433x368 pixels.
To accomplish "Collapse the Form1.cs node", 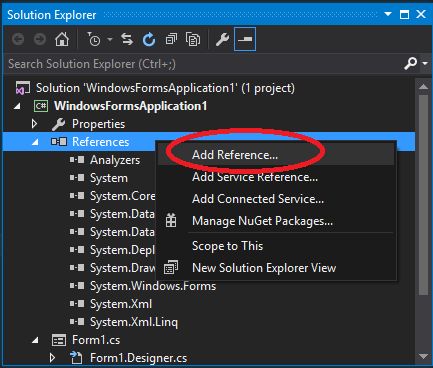I will 35,340.
